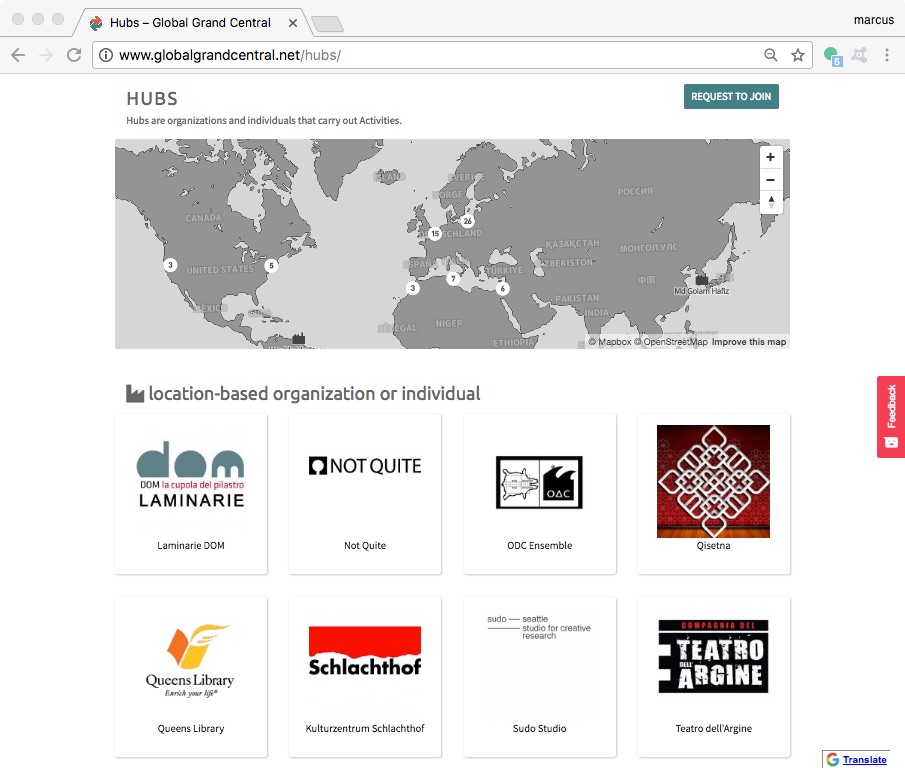Open the OpenStreetMap attribution link
The width and height of the screenshot is (905, 768).
(671, 342)
